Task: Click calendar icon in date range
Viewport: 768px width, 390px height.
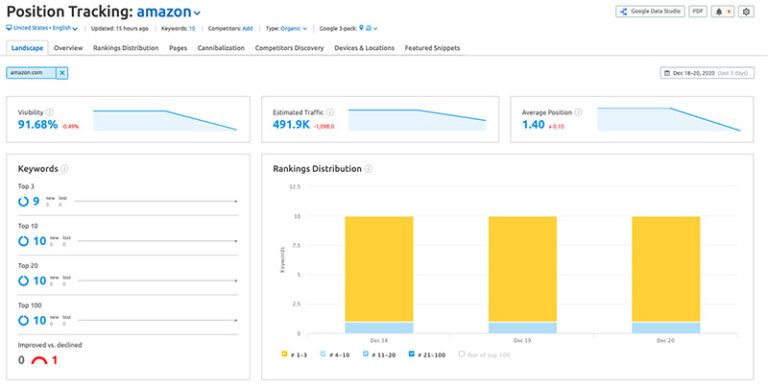Action: point(667,73)
